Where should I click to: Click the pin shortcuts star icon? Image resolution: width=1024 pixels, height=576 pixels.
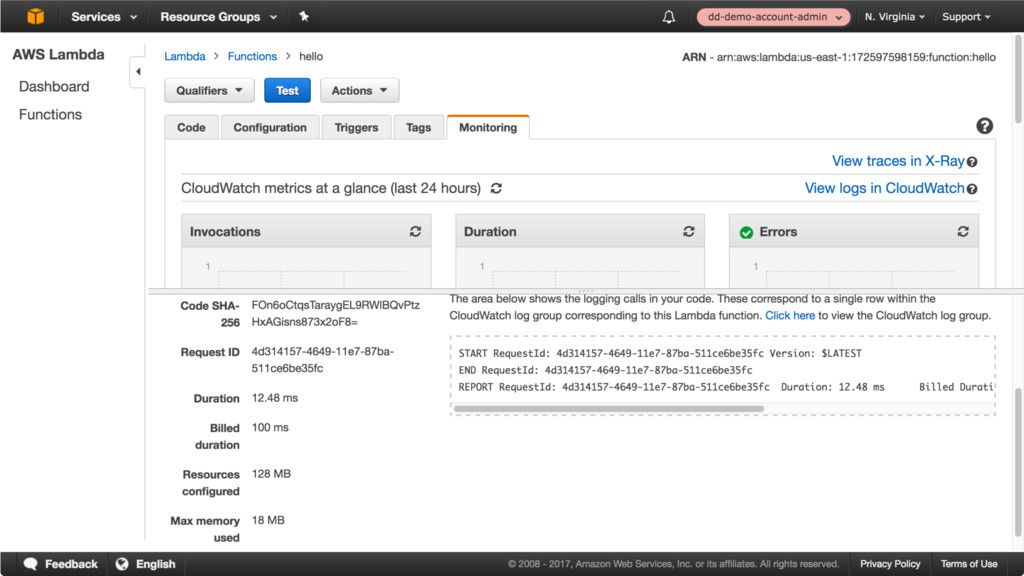304,16
